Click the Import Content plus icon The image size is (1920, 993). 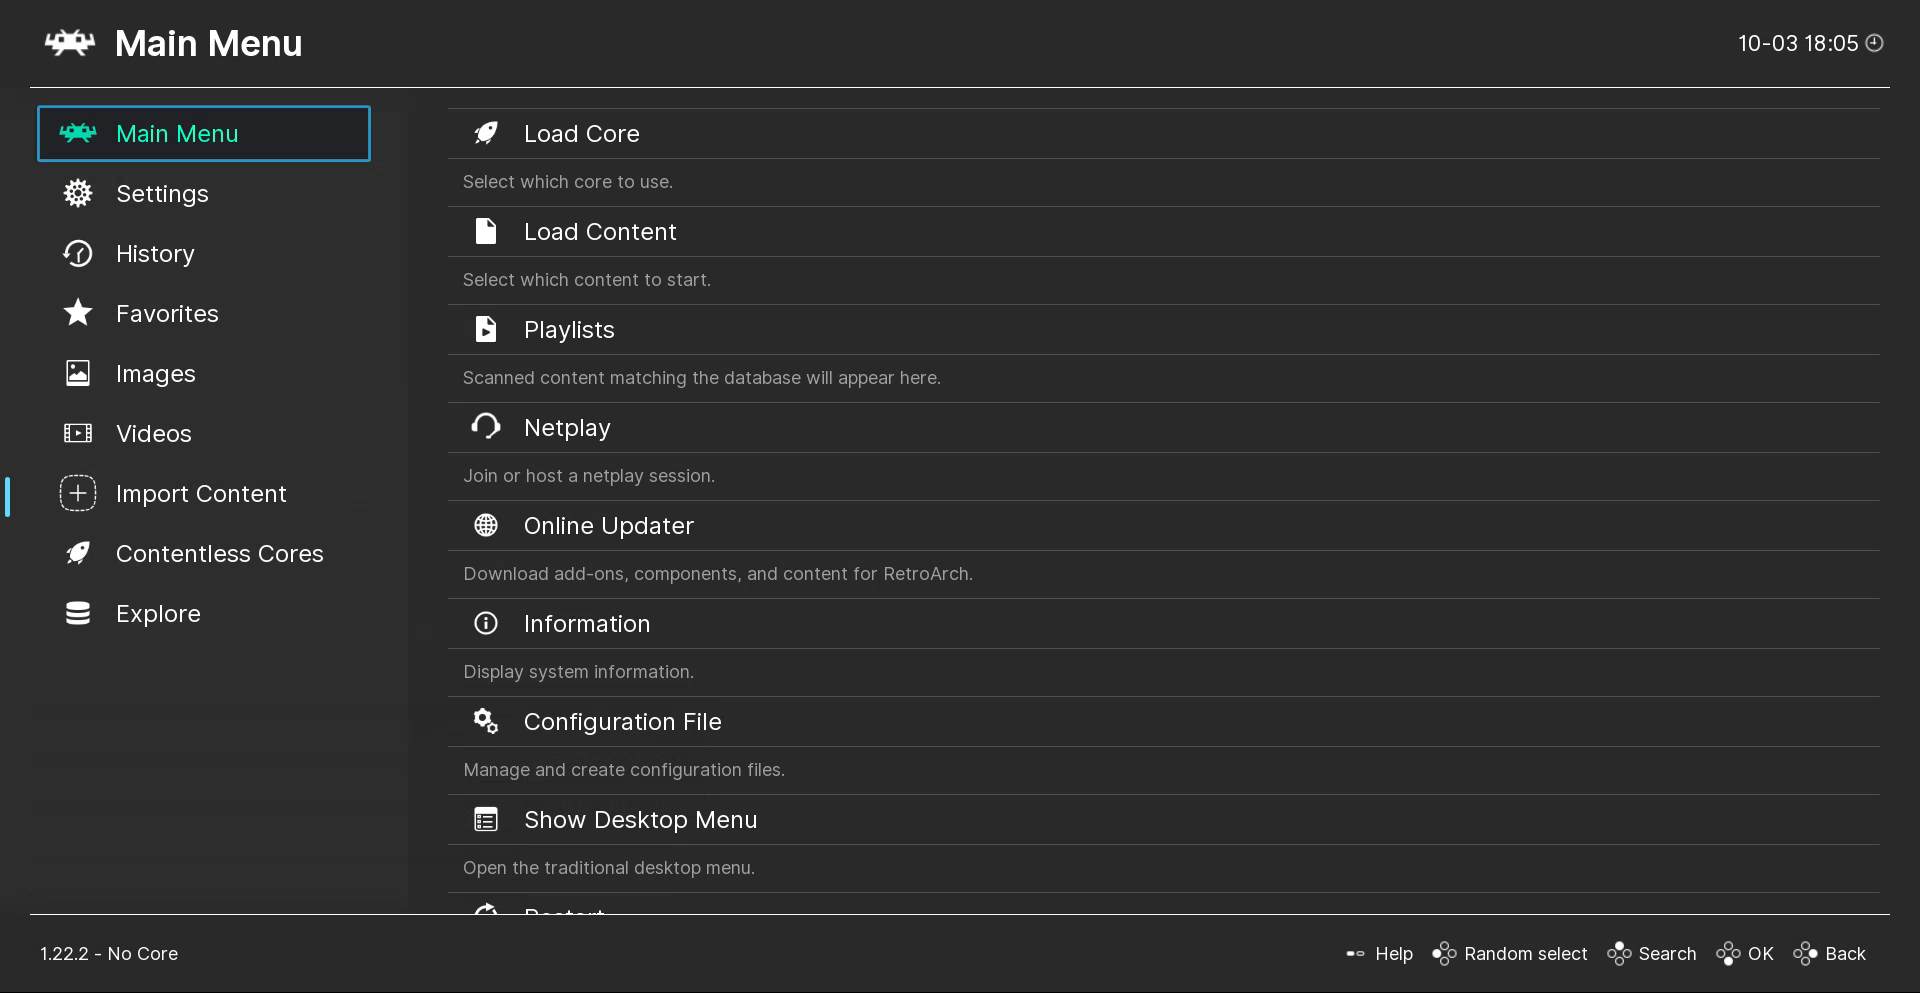coord(78,493)
